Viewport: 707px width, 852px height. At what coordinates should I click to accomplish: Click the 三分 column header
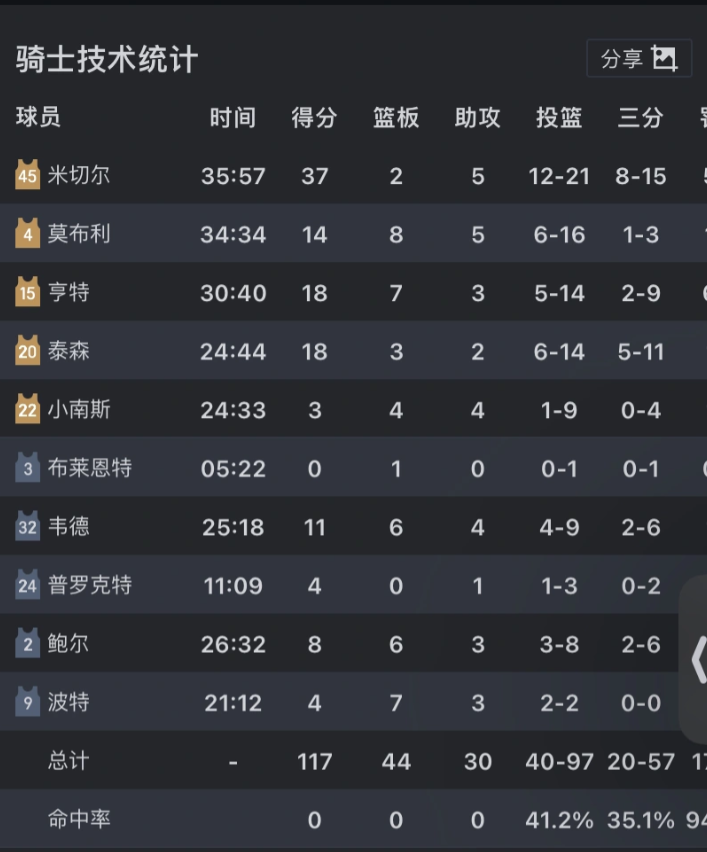click(x=640, y=118)
